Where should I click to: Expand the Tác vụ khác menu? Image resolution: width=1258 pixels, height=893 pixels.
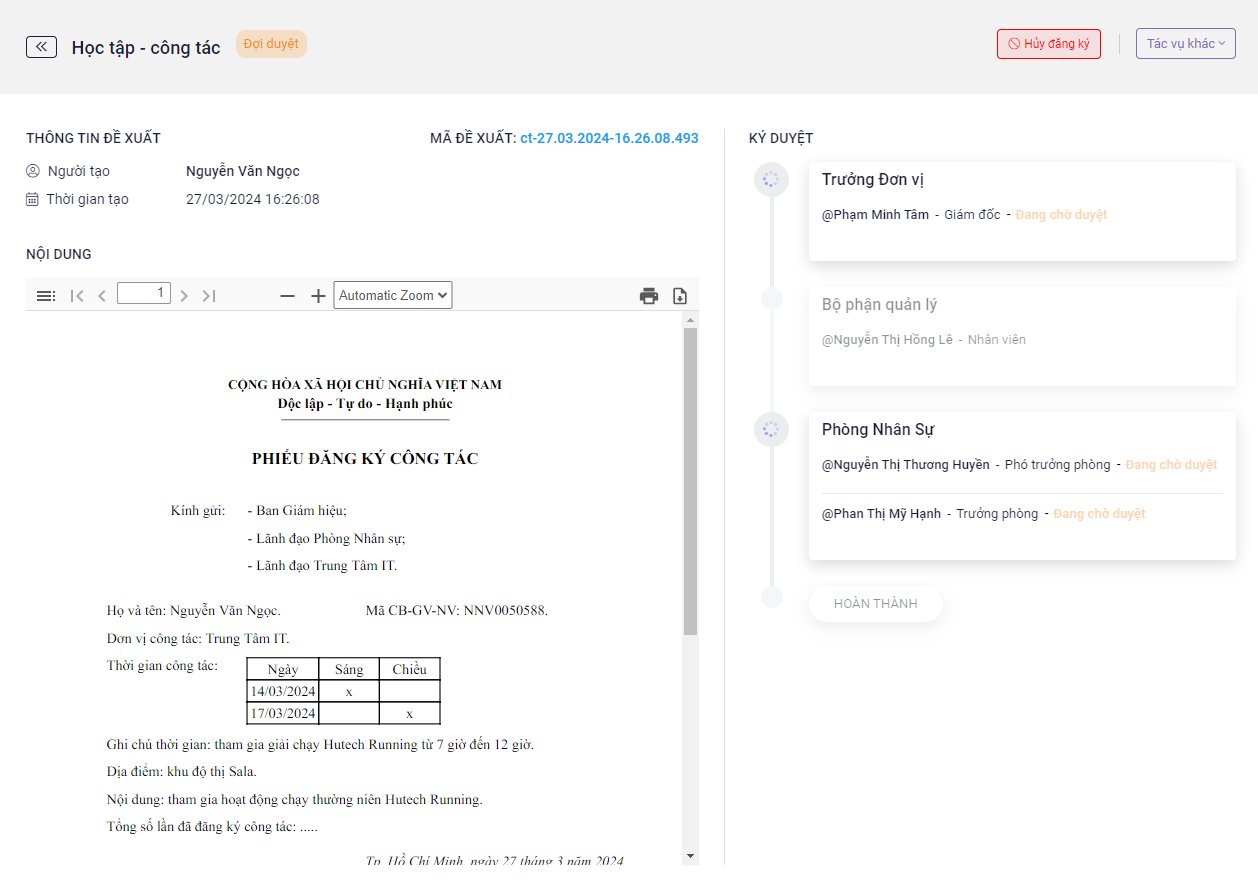tap(1185, 44)
